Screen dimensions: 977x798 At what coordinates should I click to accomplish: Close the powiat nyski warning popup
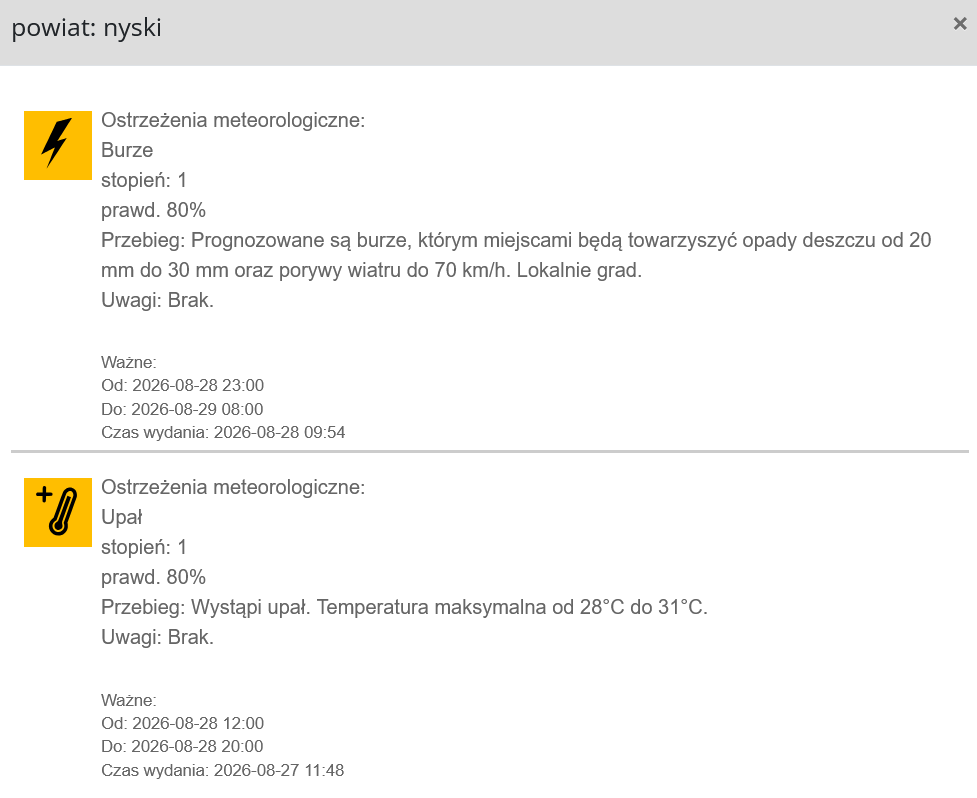pos(960,24)
